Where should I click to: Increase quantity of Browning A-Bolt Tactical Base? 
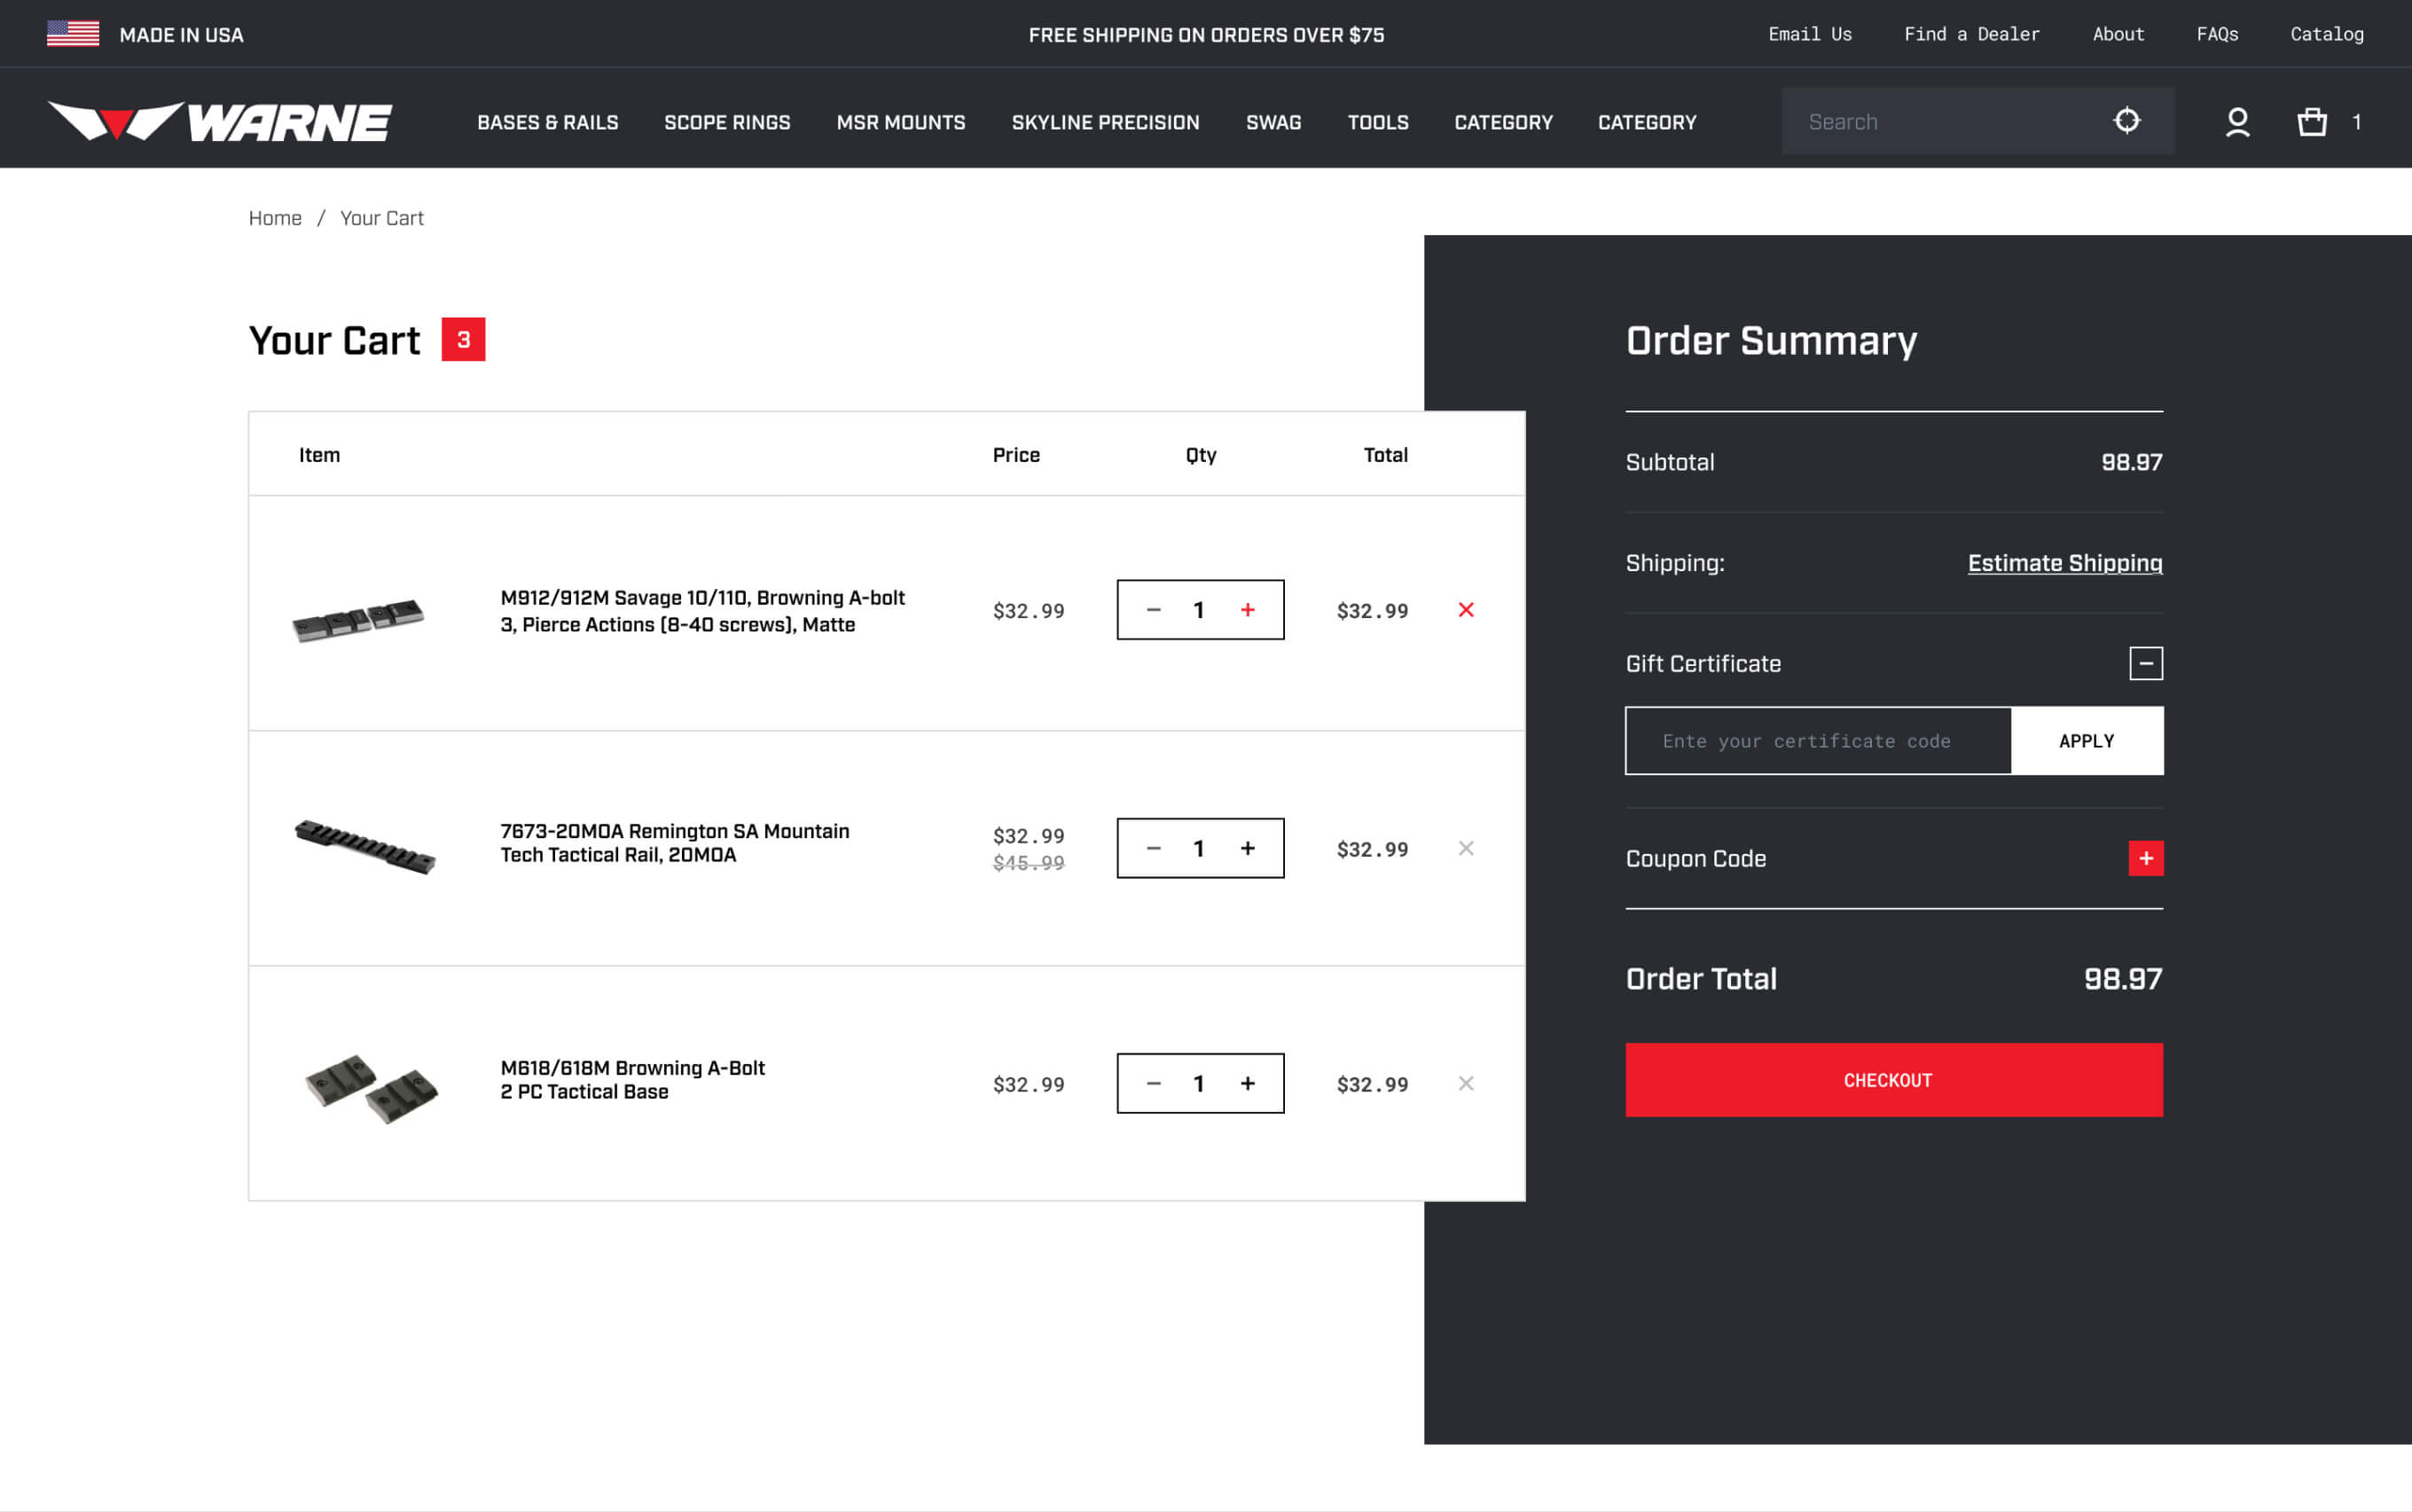click(1247, 1083)
